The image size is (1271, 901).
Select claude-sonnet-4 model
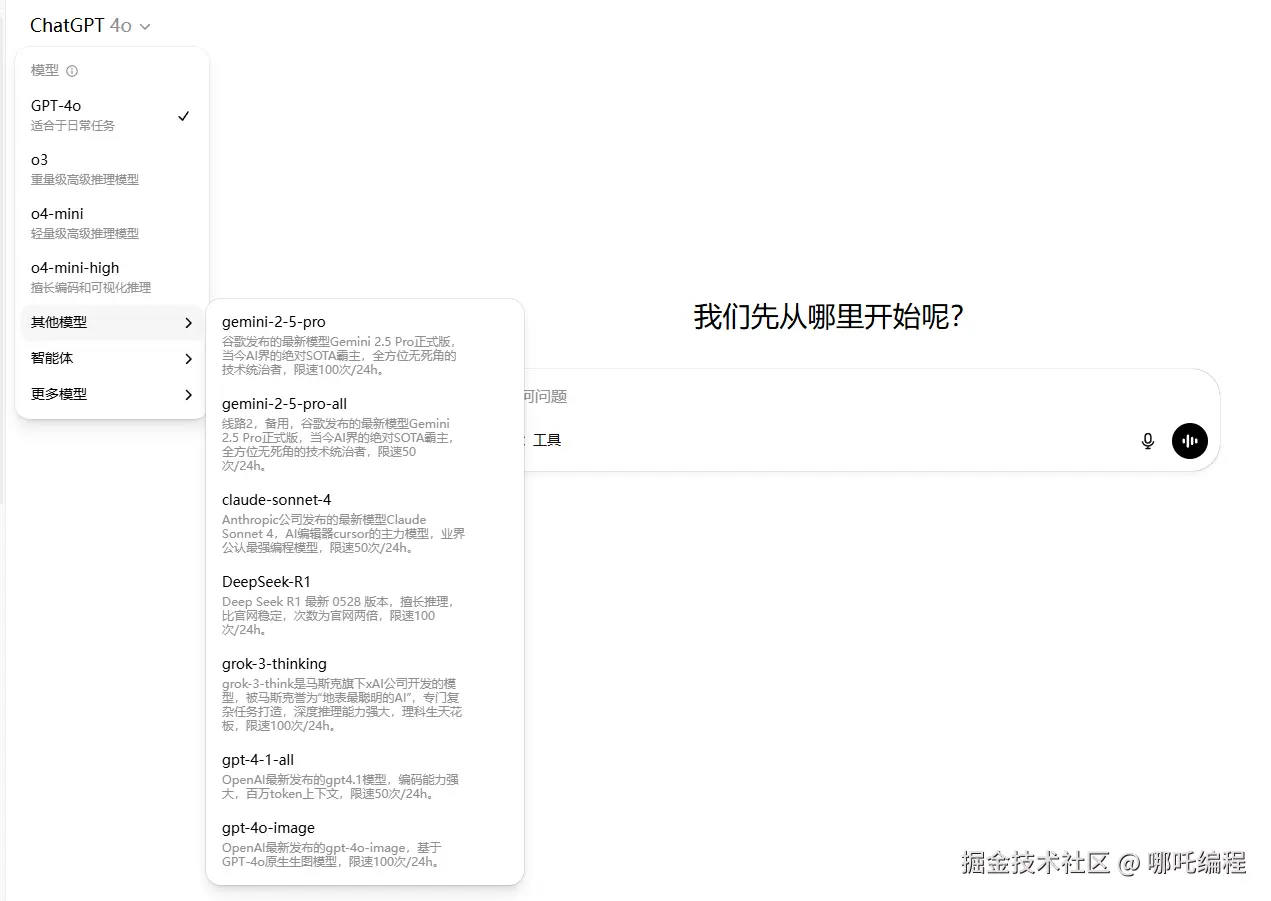coord(364,523)
